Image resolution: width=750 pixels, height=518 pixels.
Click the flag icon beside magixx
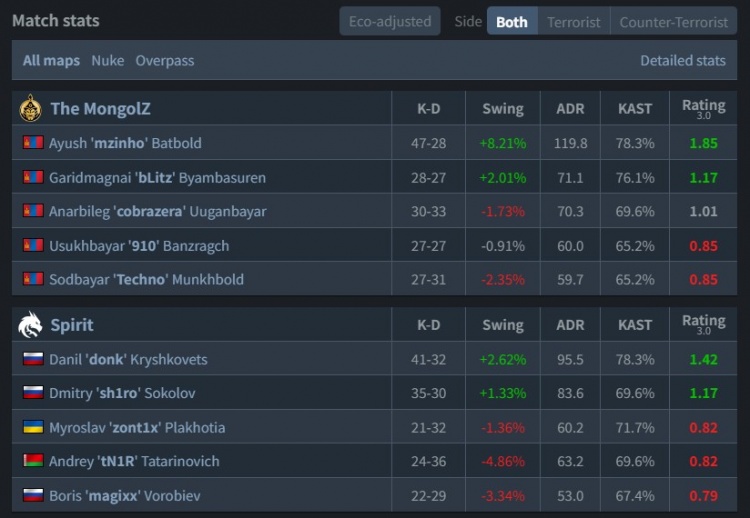click(x=32, y=495)
